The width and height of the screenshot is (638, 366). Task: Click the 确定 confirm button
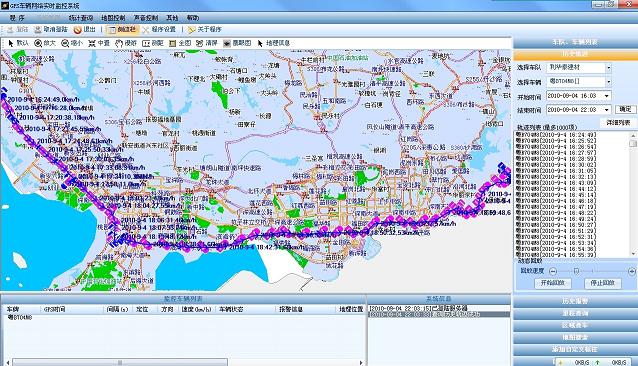625,109
